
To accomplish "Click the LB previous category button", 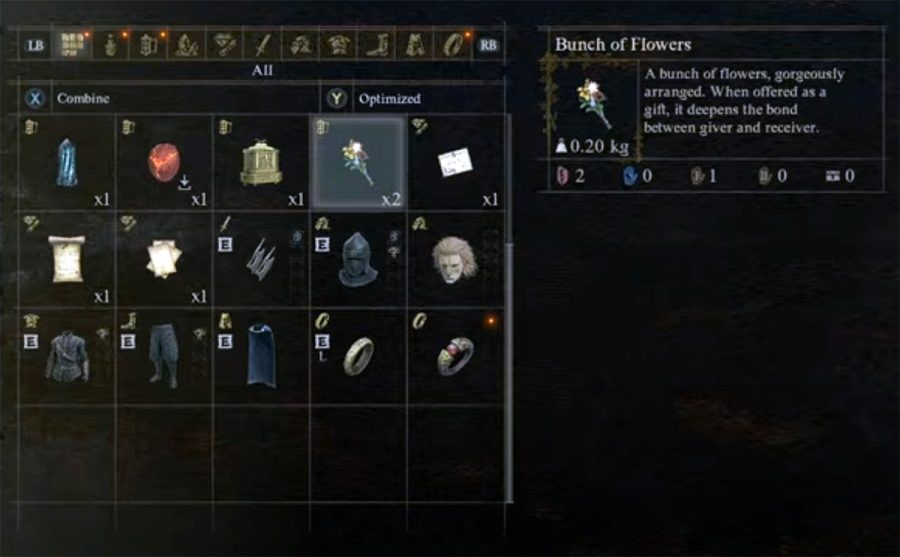I will [36, 45].
